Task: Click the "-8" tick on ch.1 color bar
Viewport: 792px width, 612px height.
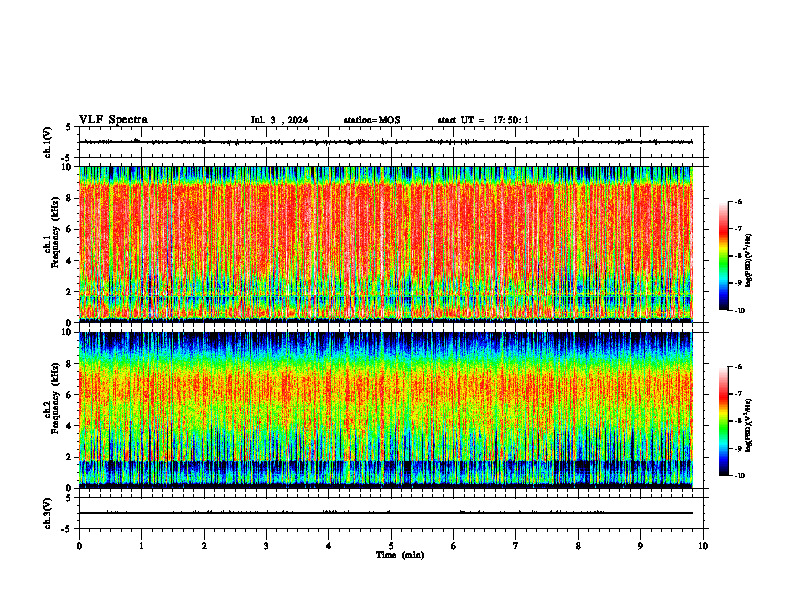Action: tap(737, 256)
